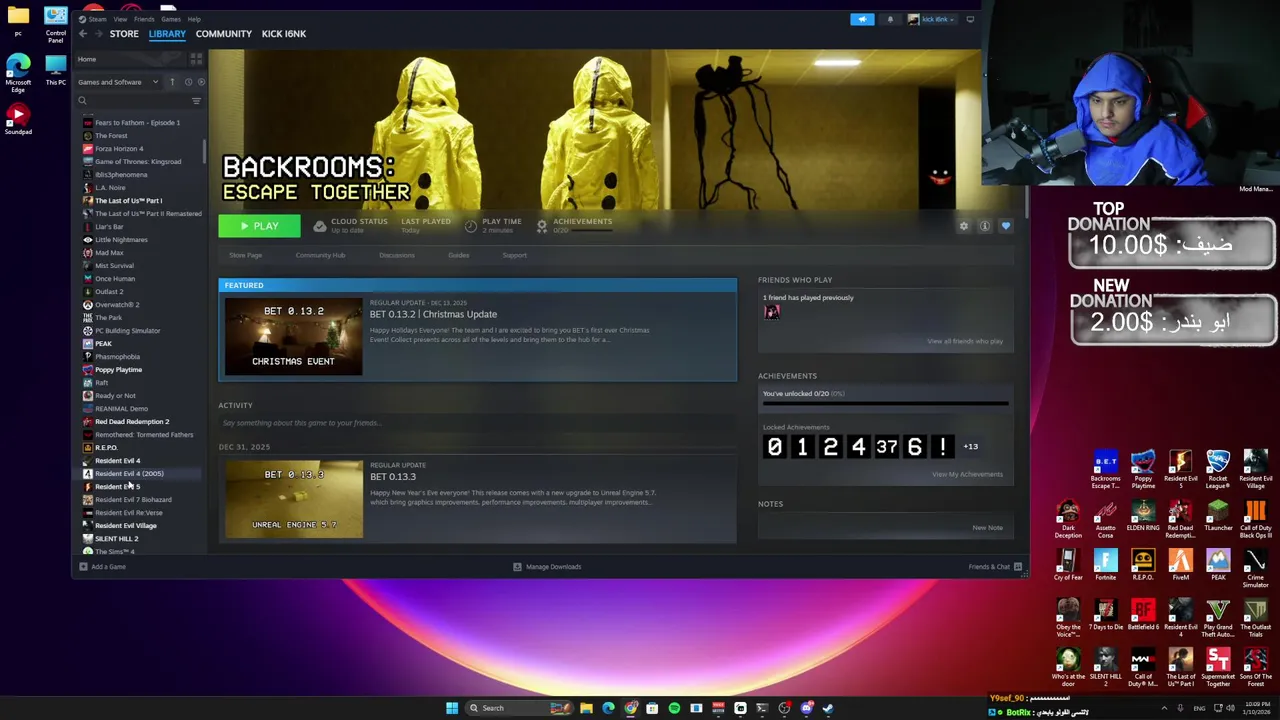Click the green PLAY button
The width and height of the screenshot is (1280, 720).
pos(259,226)
